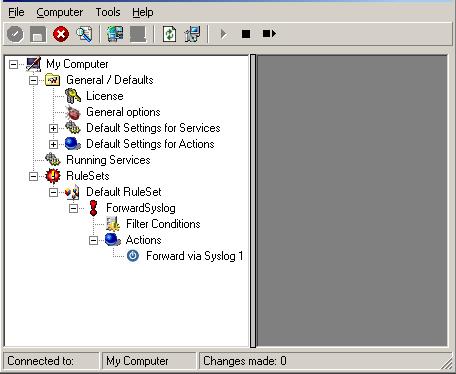Click the Stop service square button

point(246,34)
